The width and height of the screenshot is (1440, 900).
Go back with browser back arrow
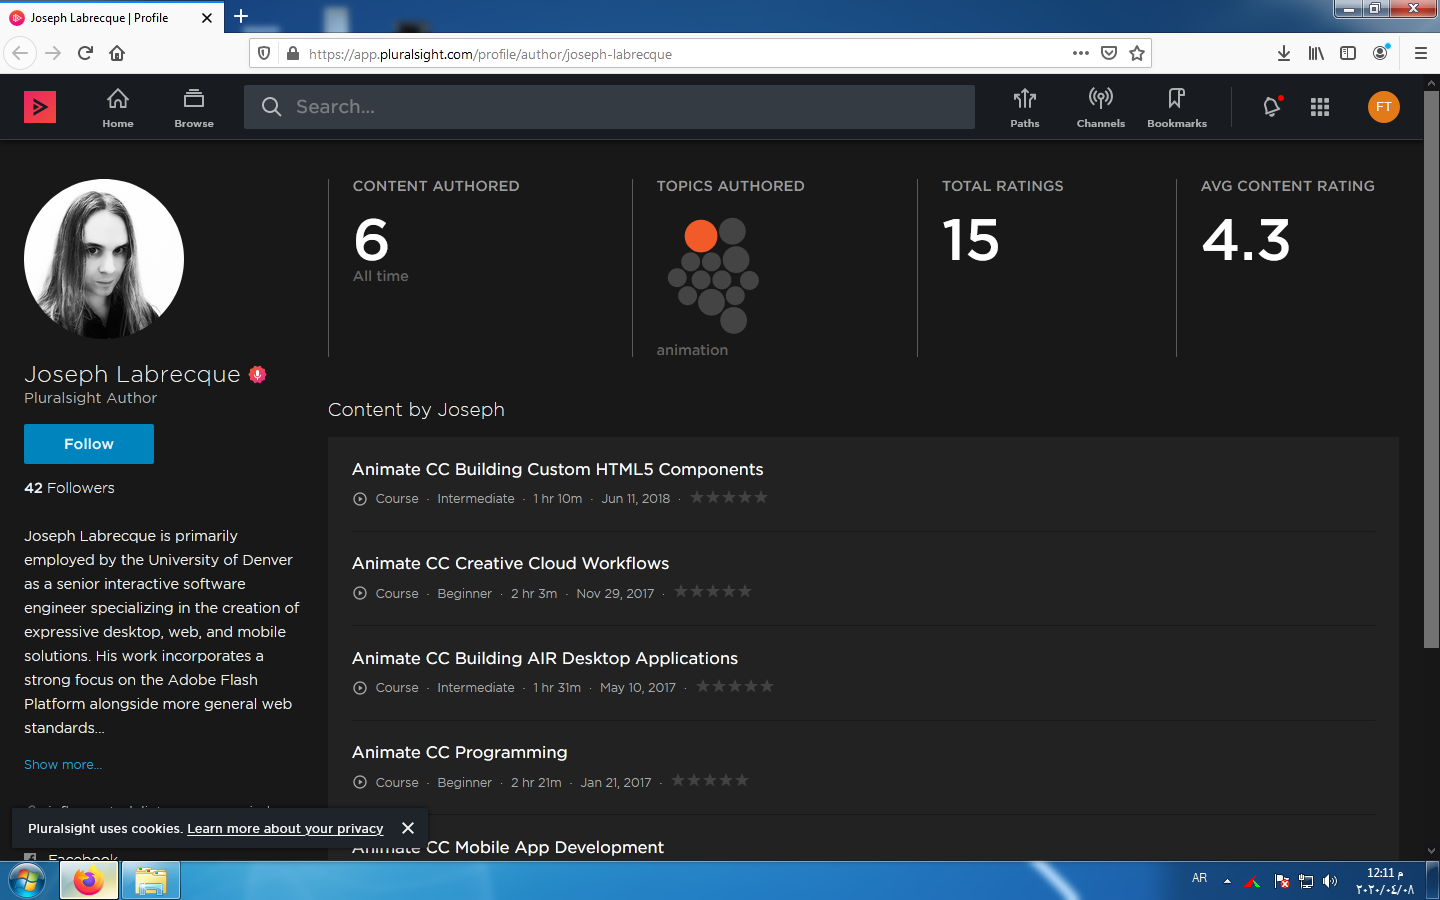20,53
